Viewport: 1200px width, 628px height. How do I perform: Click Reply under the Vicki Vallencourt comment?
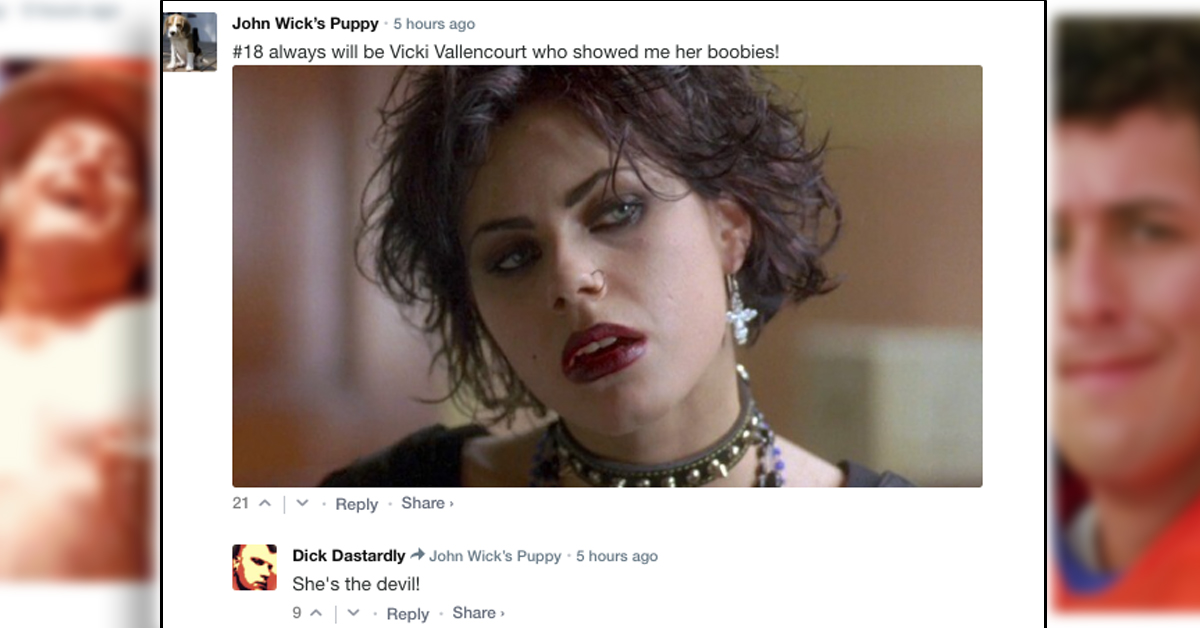click(x=357, y=504)
